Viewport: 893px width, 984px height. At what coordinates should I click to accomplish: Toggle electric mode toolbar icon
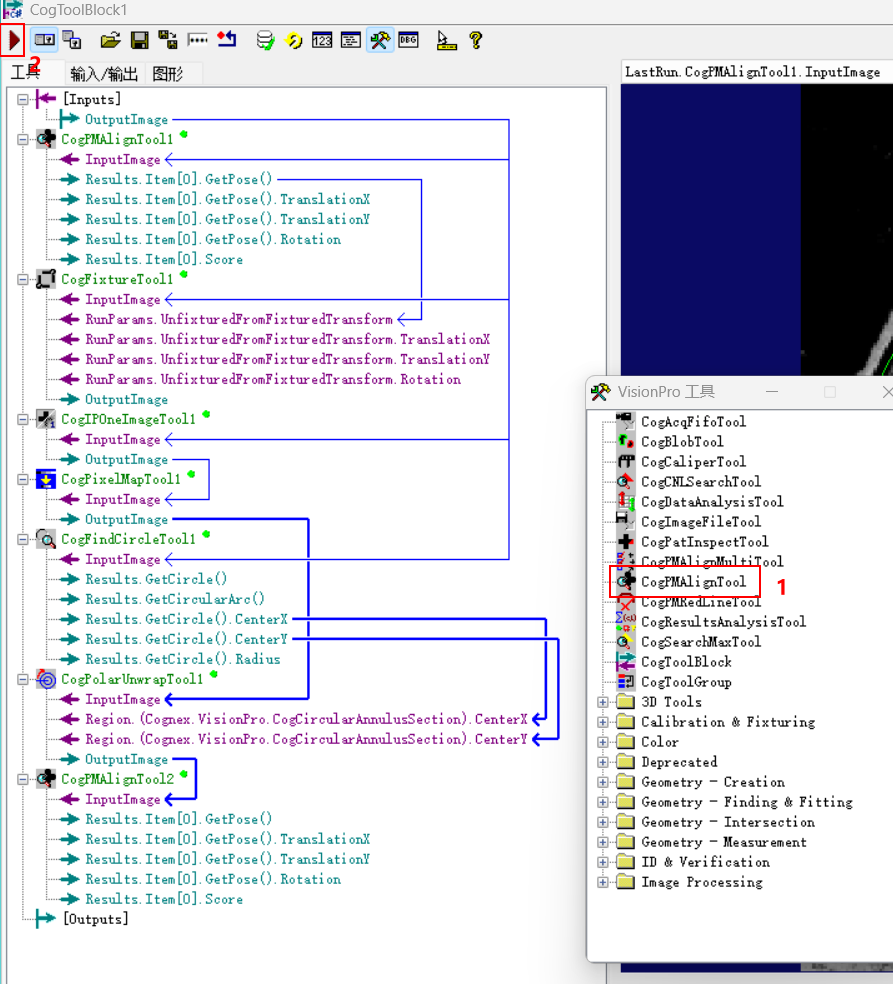pyautogui.click(x=44, y=40)
